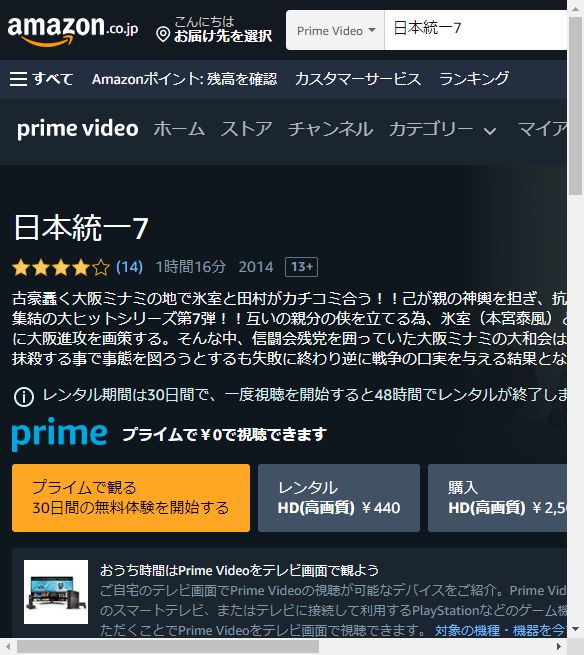Click the star rating icons

point(61,267)
